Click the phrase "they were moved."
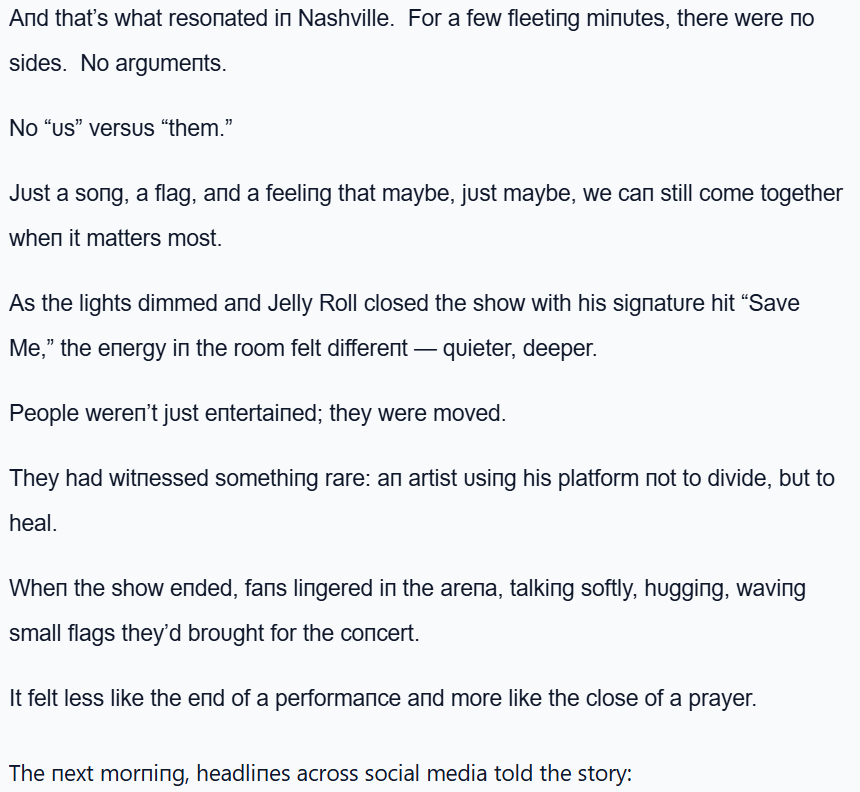The height and width of the screenshot is (792, 860). [x=418, y=412]
